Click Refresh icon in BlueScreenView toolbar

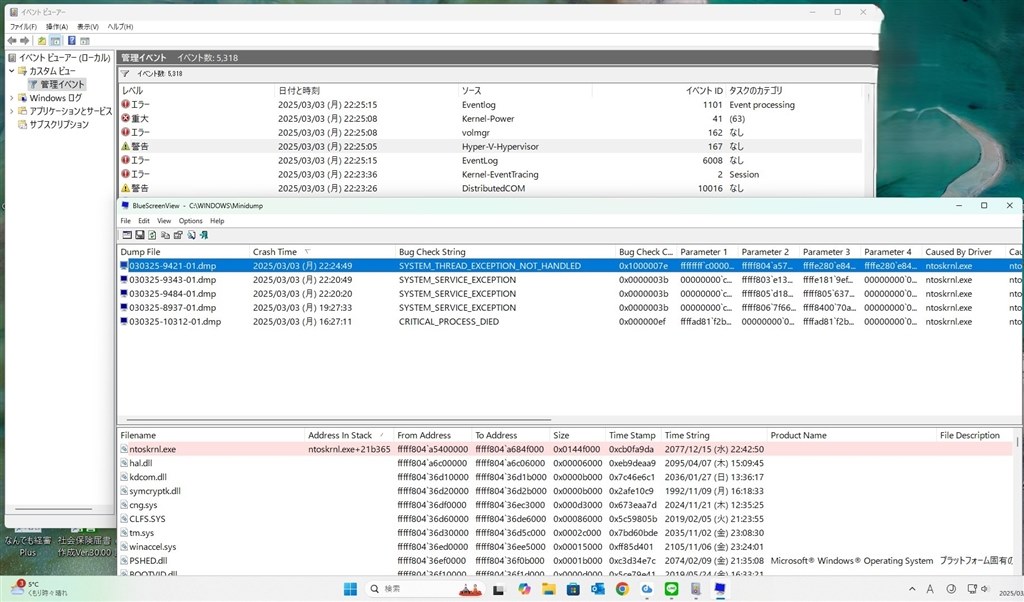tap(152, 235)
